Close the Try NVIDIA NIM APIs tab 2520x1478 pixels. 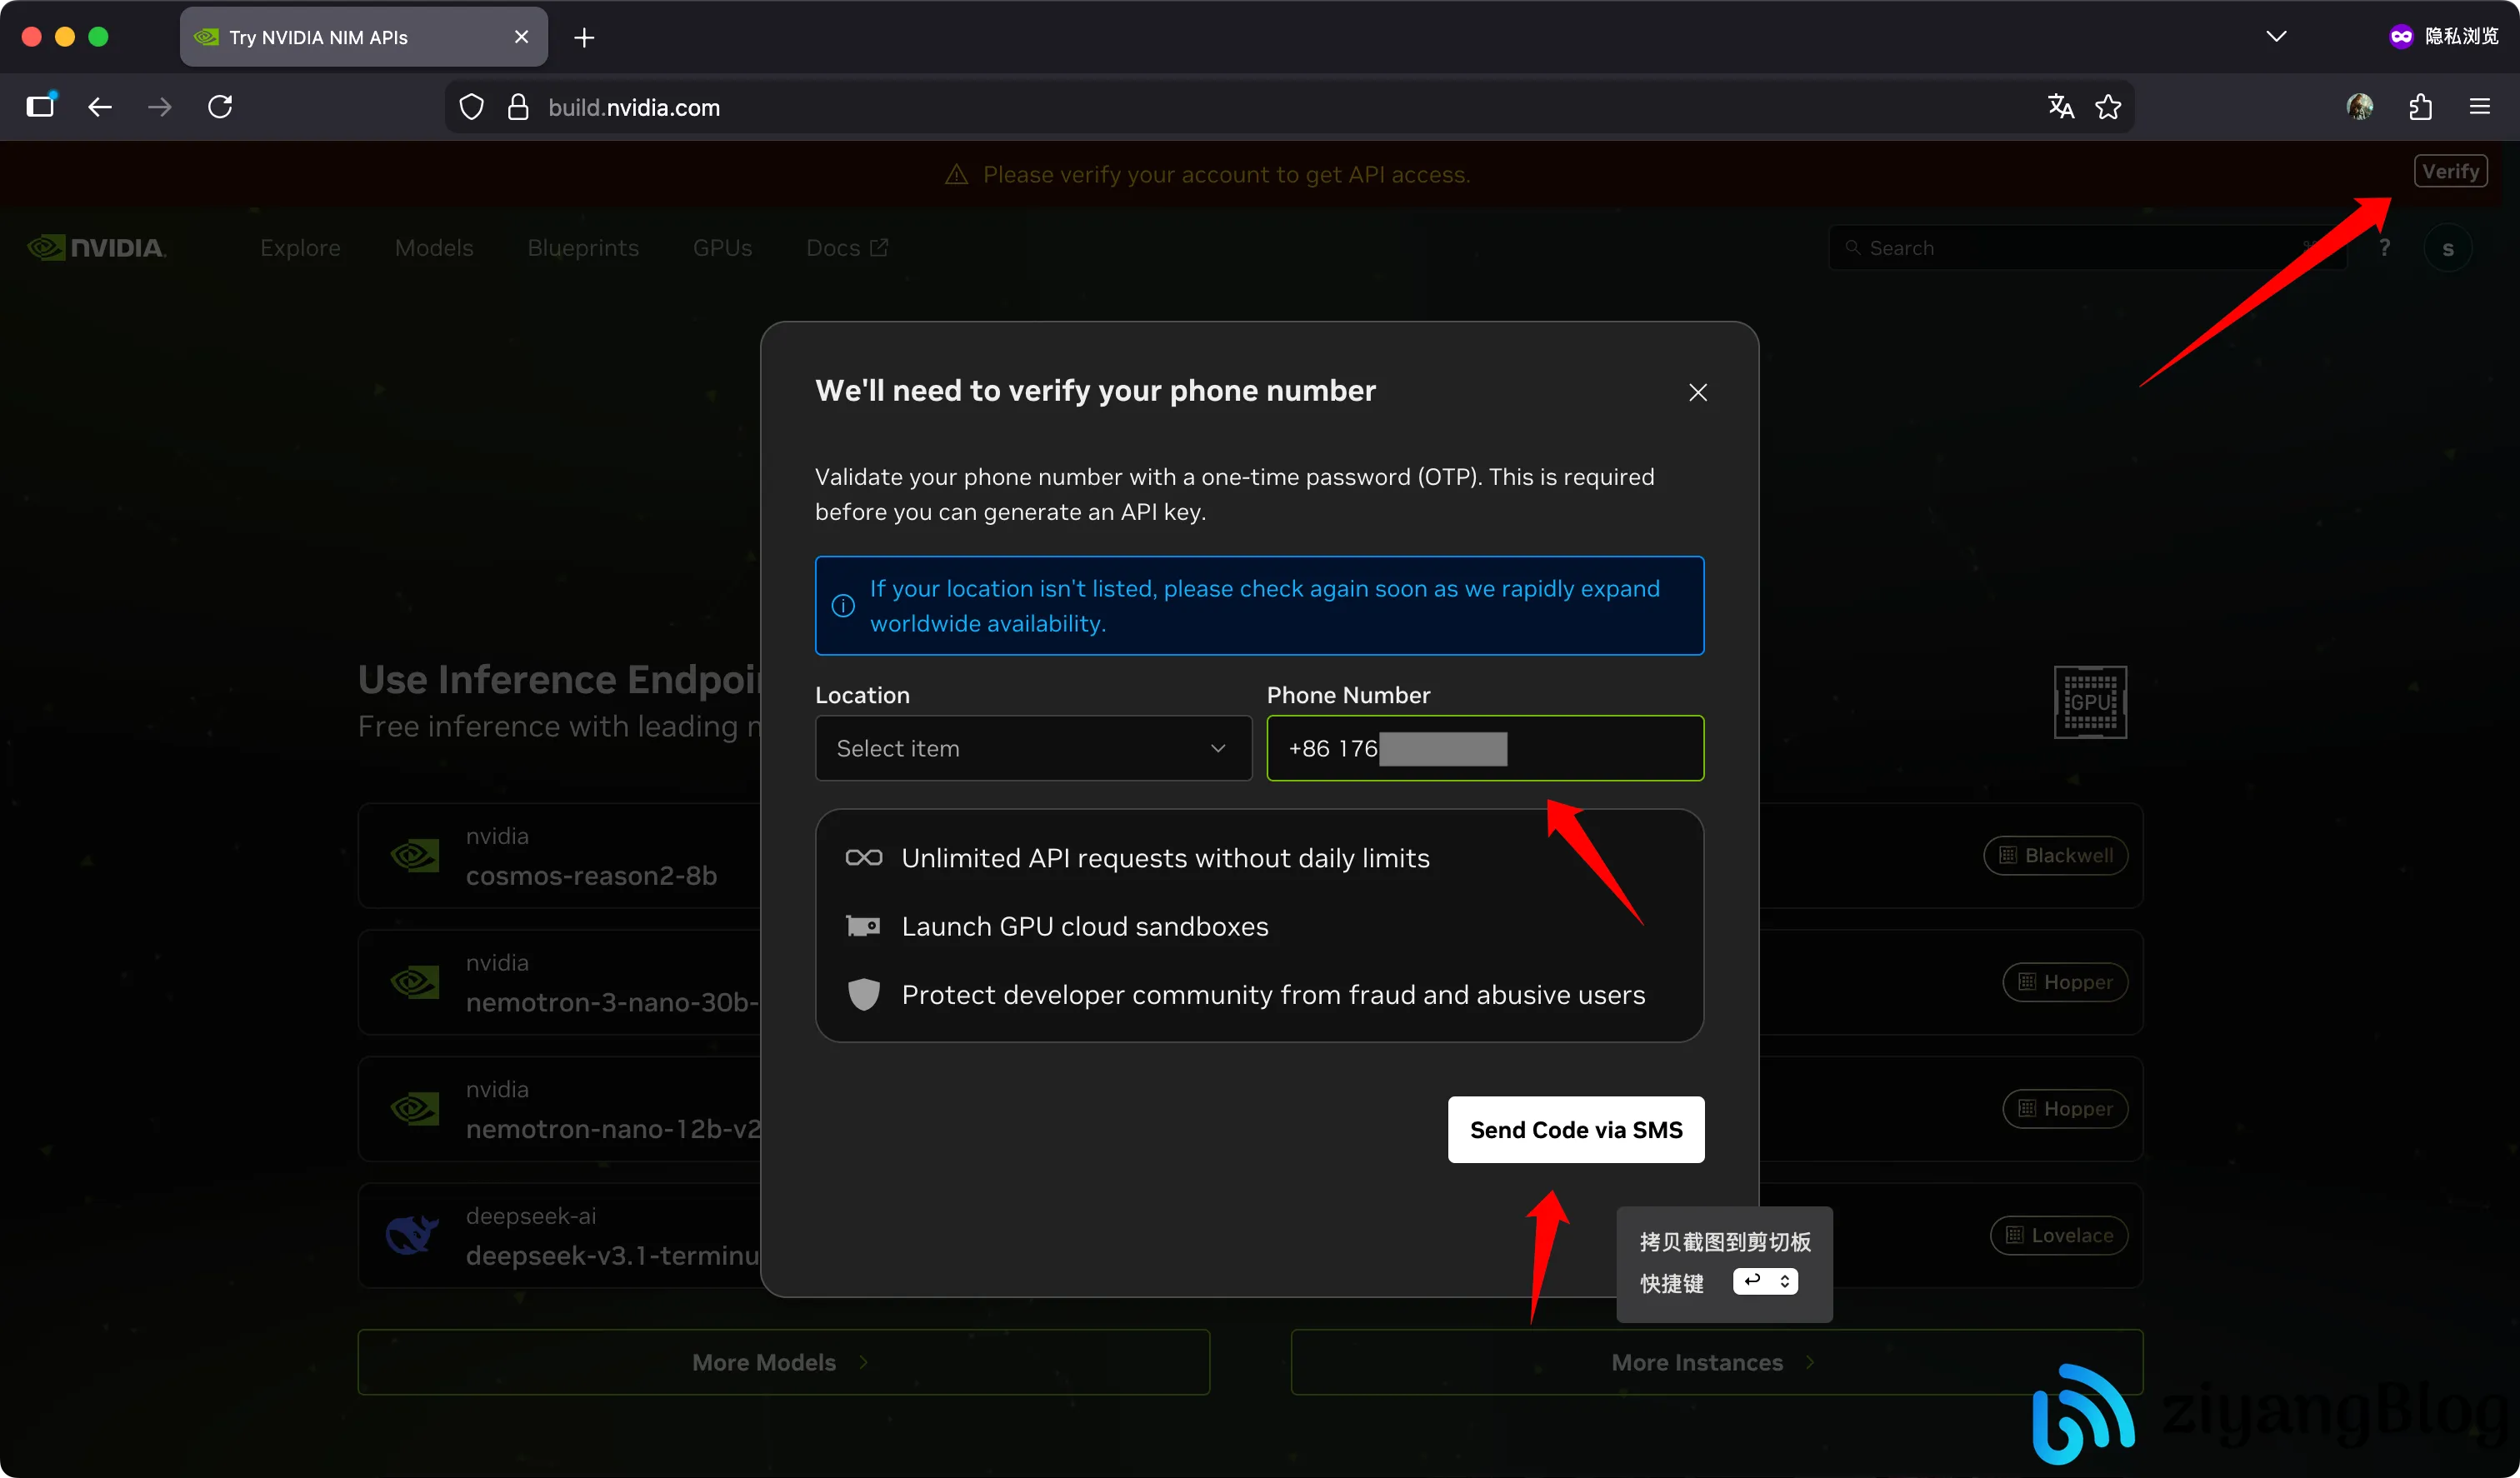(x=521, y=38)
